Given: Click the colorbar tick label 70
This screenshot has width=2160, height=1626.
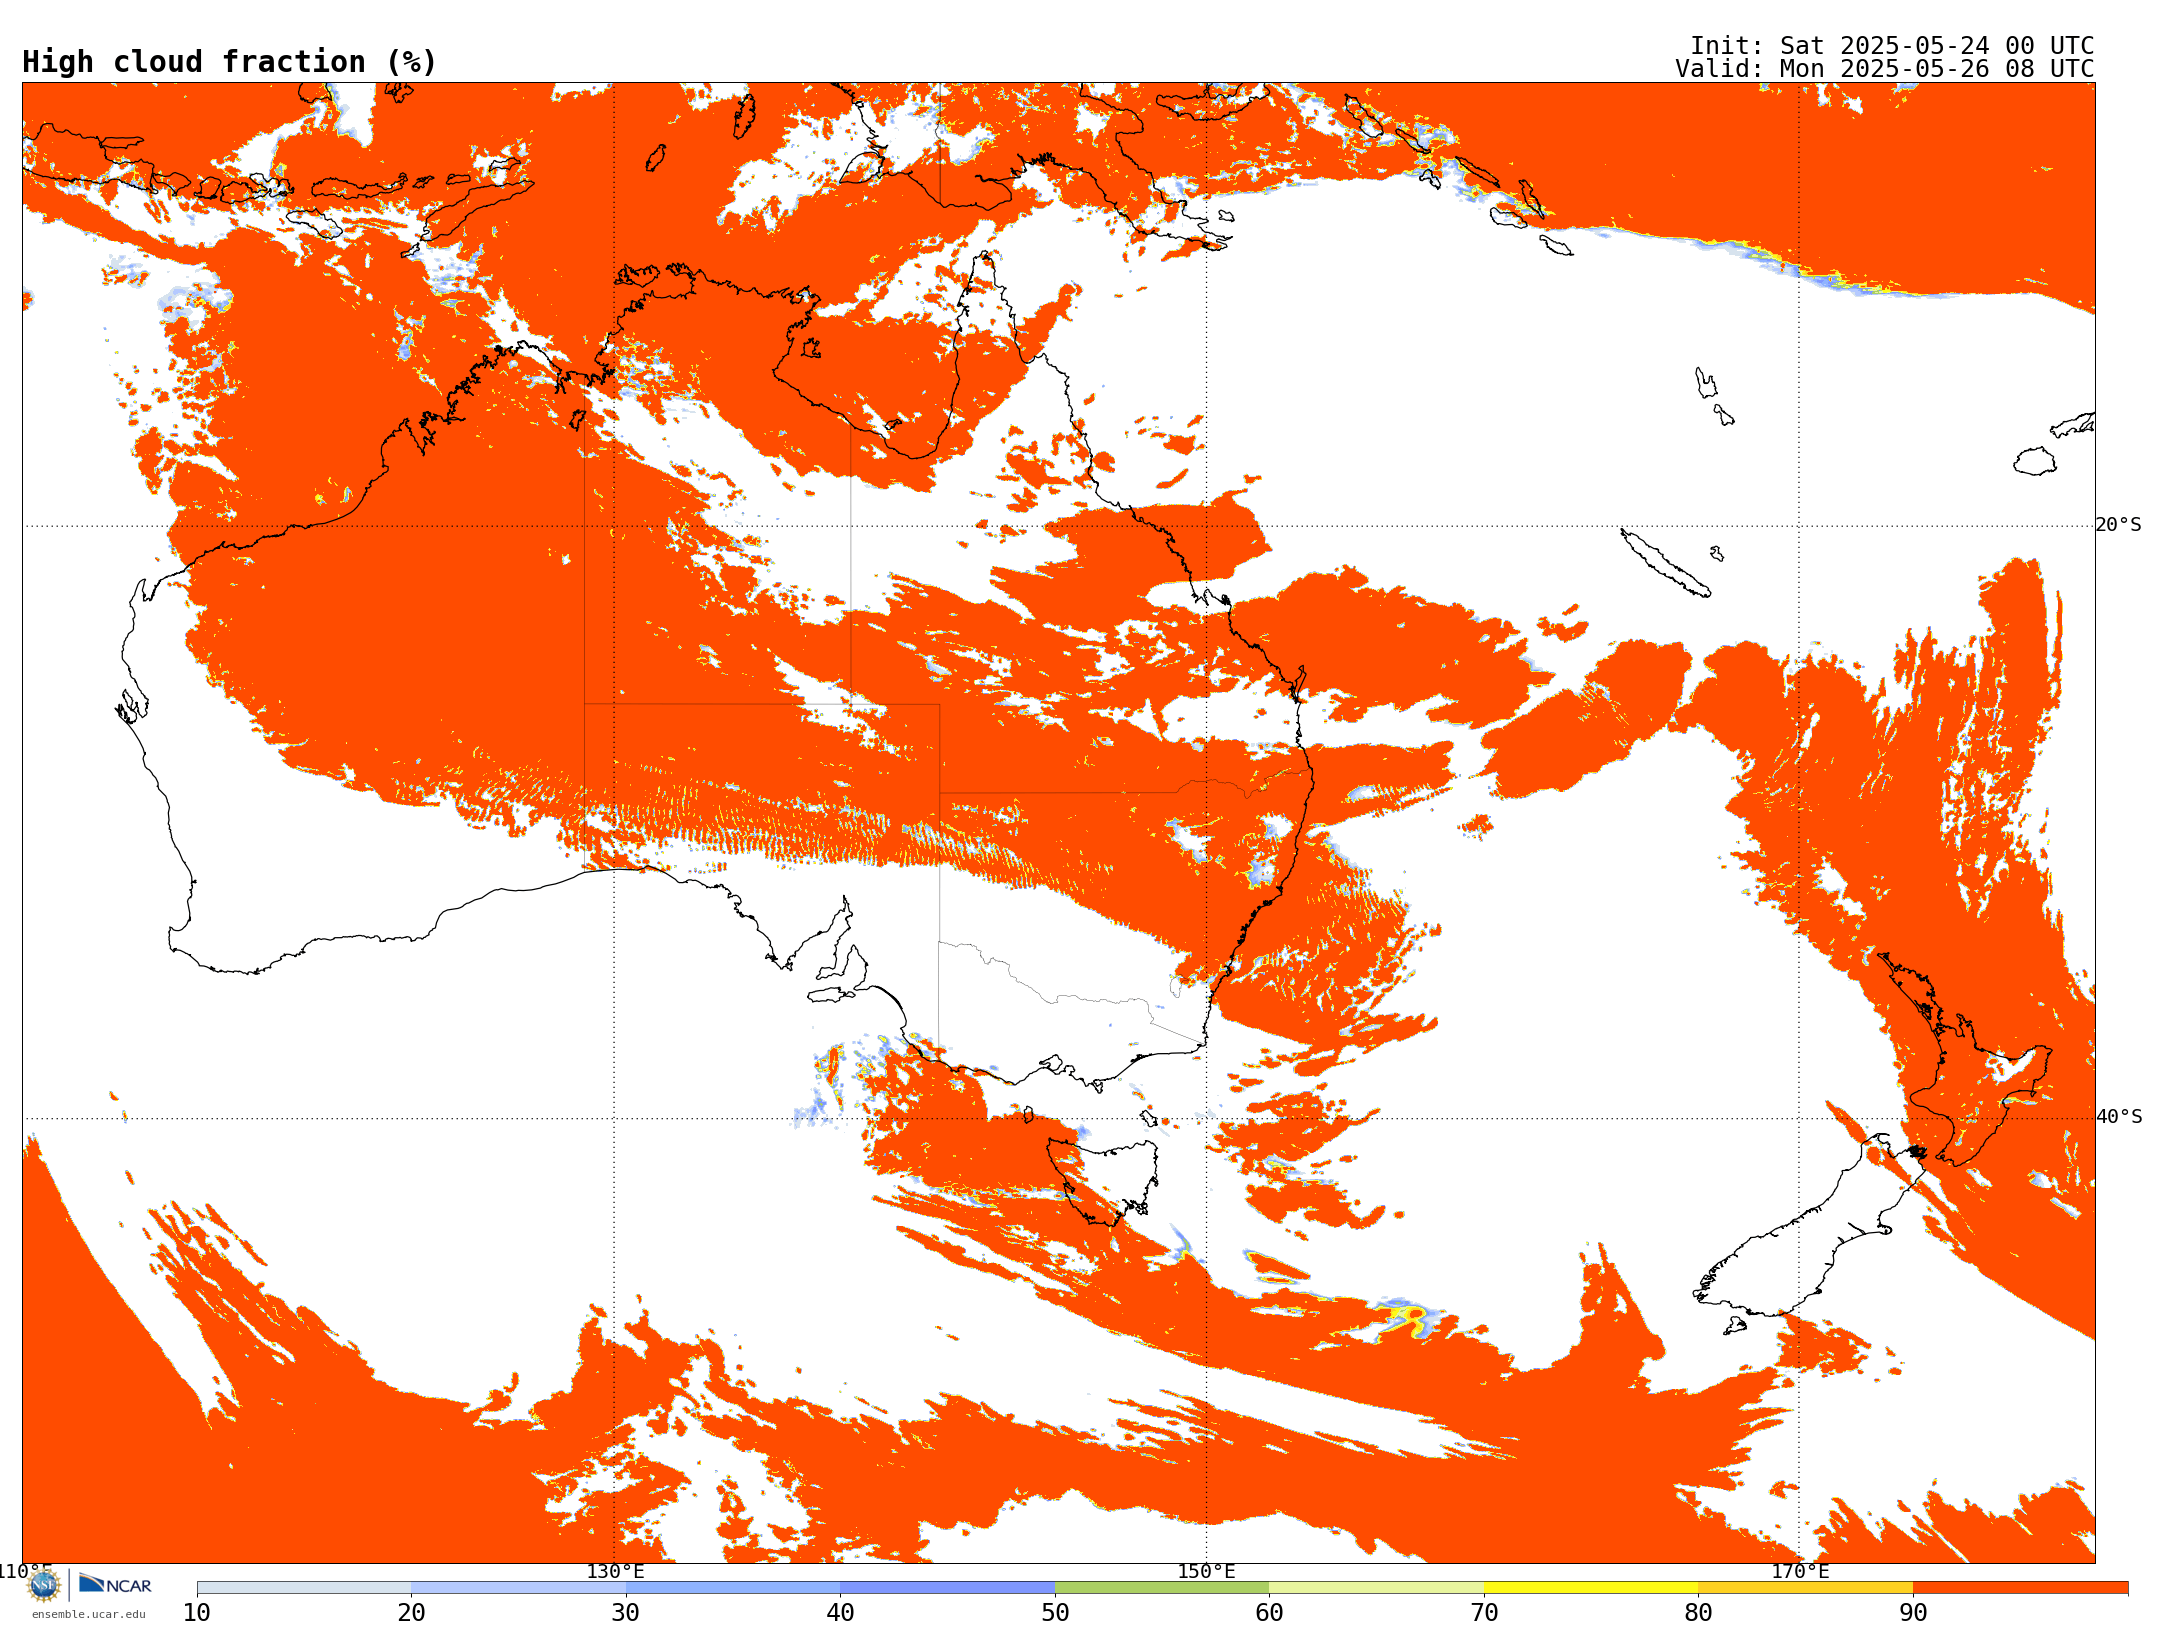Looking at the screenshot, I should pos(1484,1613).
